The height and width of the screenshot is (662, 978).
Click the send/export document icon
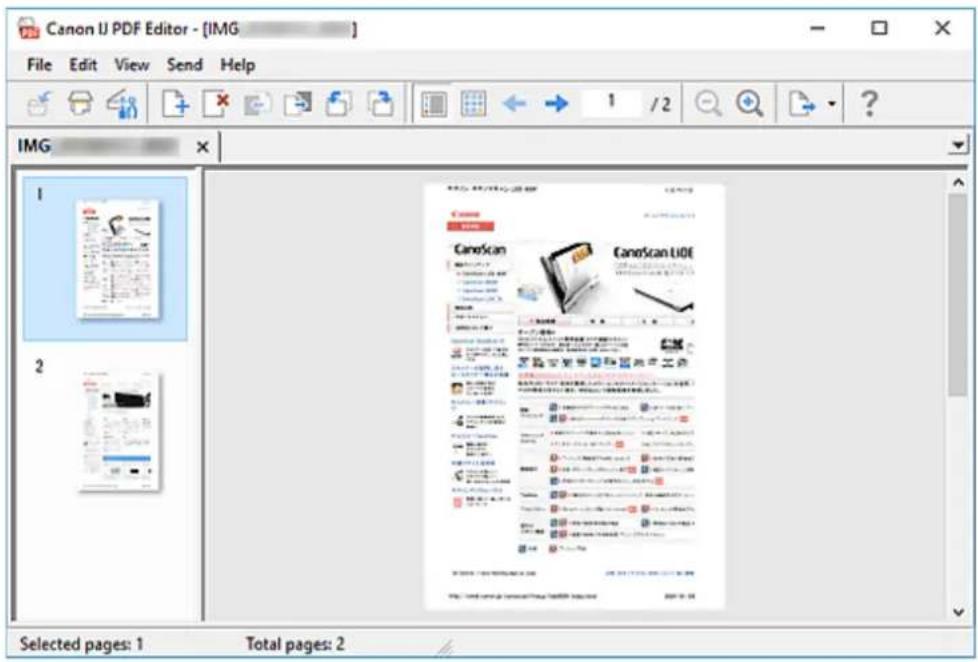click(x=801, y=104)
